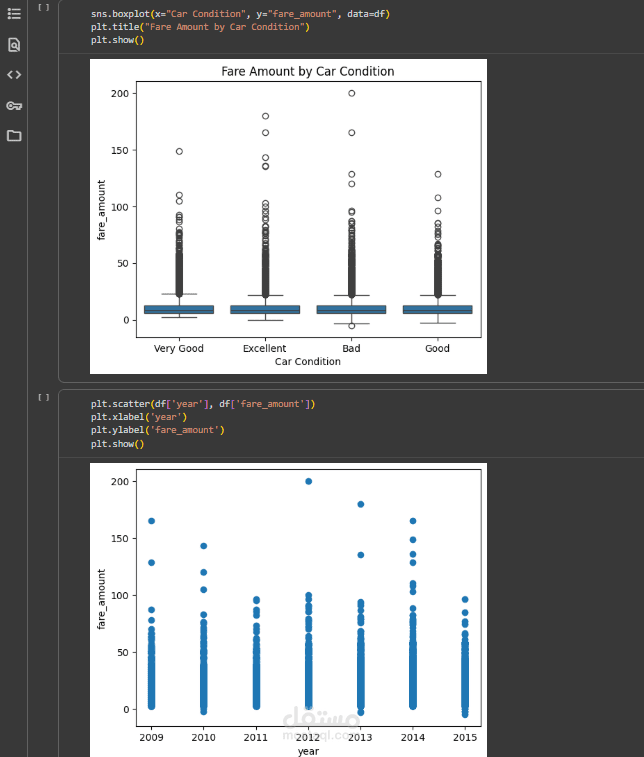Click the plt.xlabel('year') line
The width and height of the screenshot is (644, 757).
coord(139,417)
